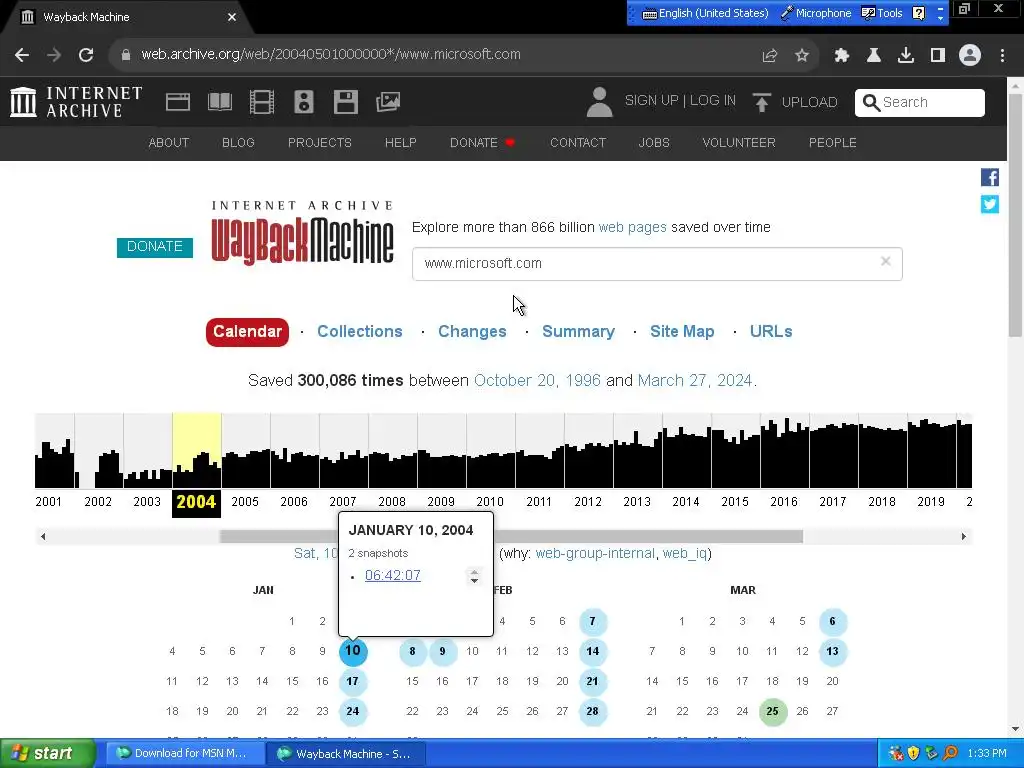This screenshot has width=1024, height=768.
Task: Open Chrome profile avatar
Action: coord(970,55)
